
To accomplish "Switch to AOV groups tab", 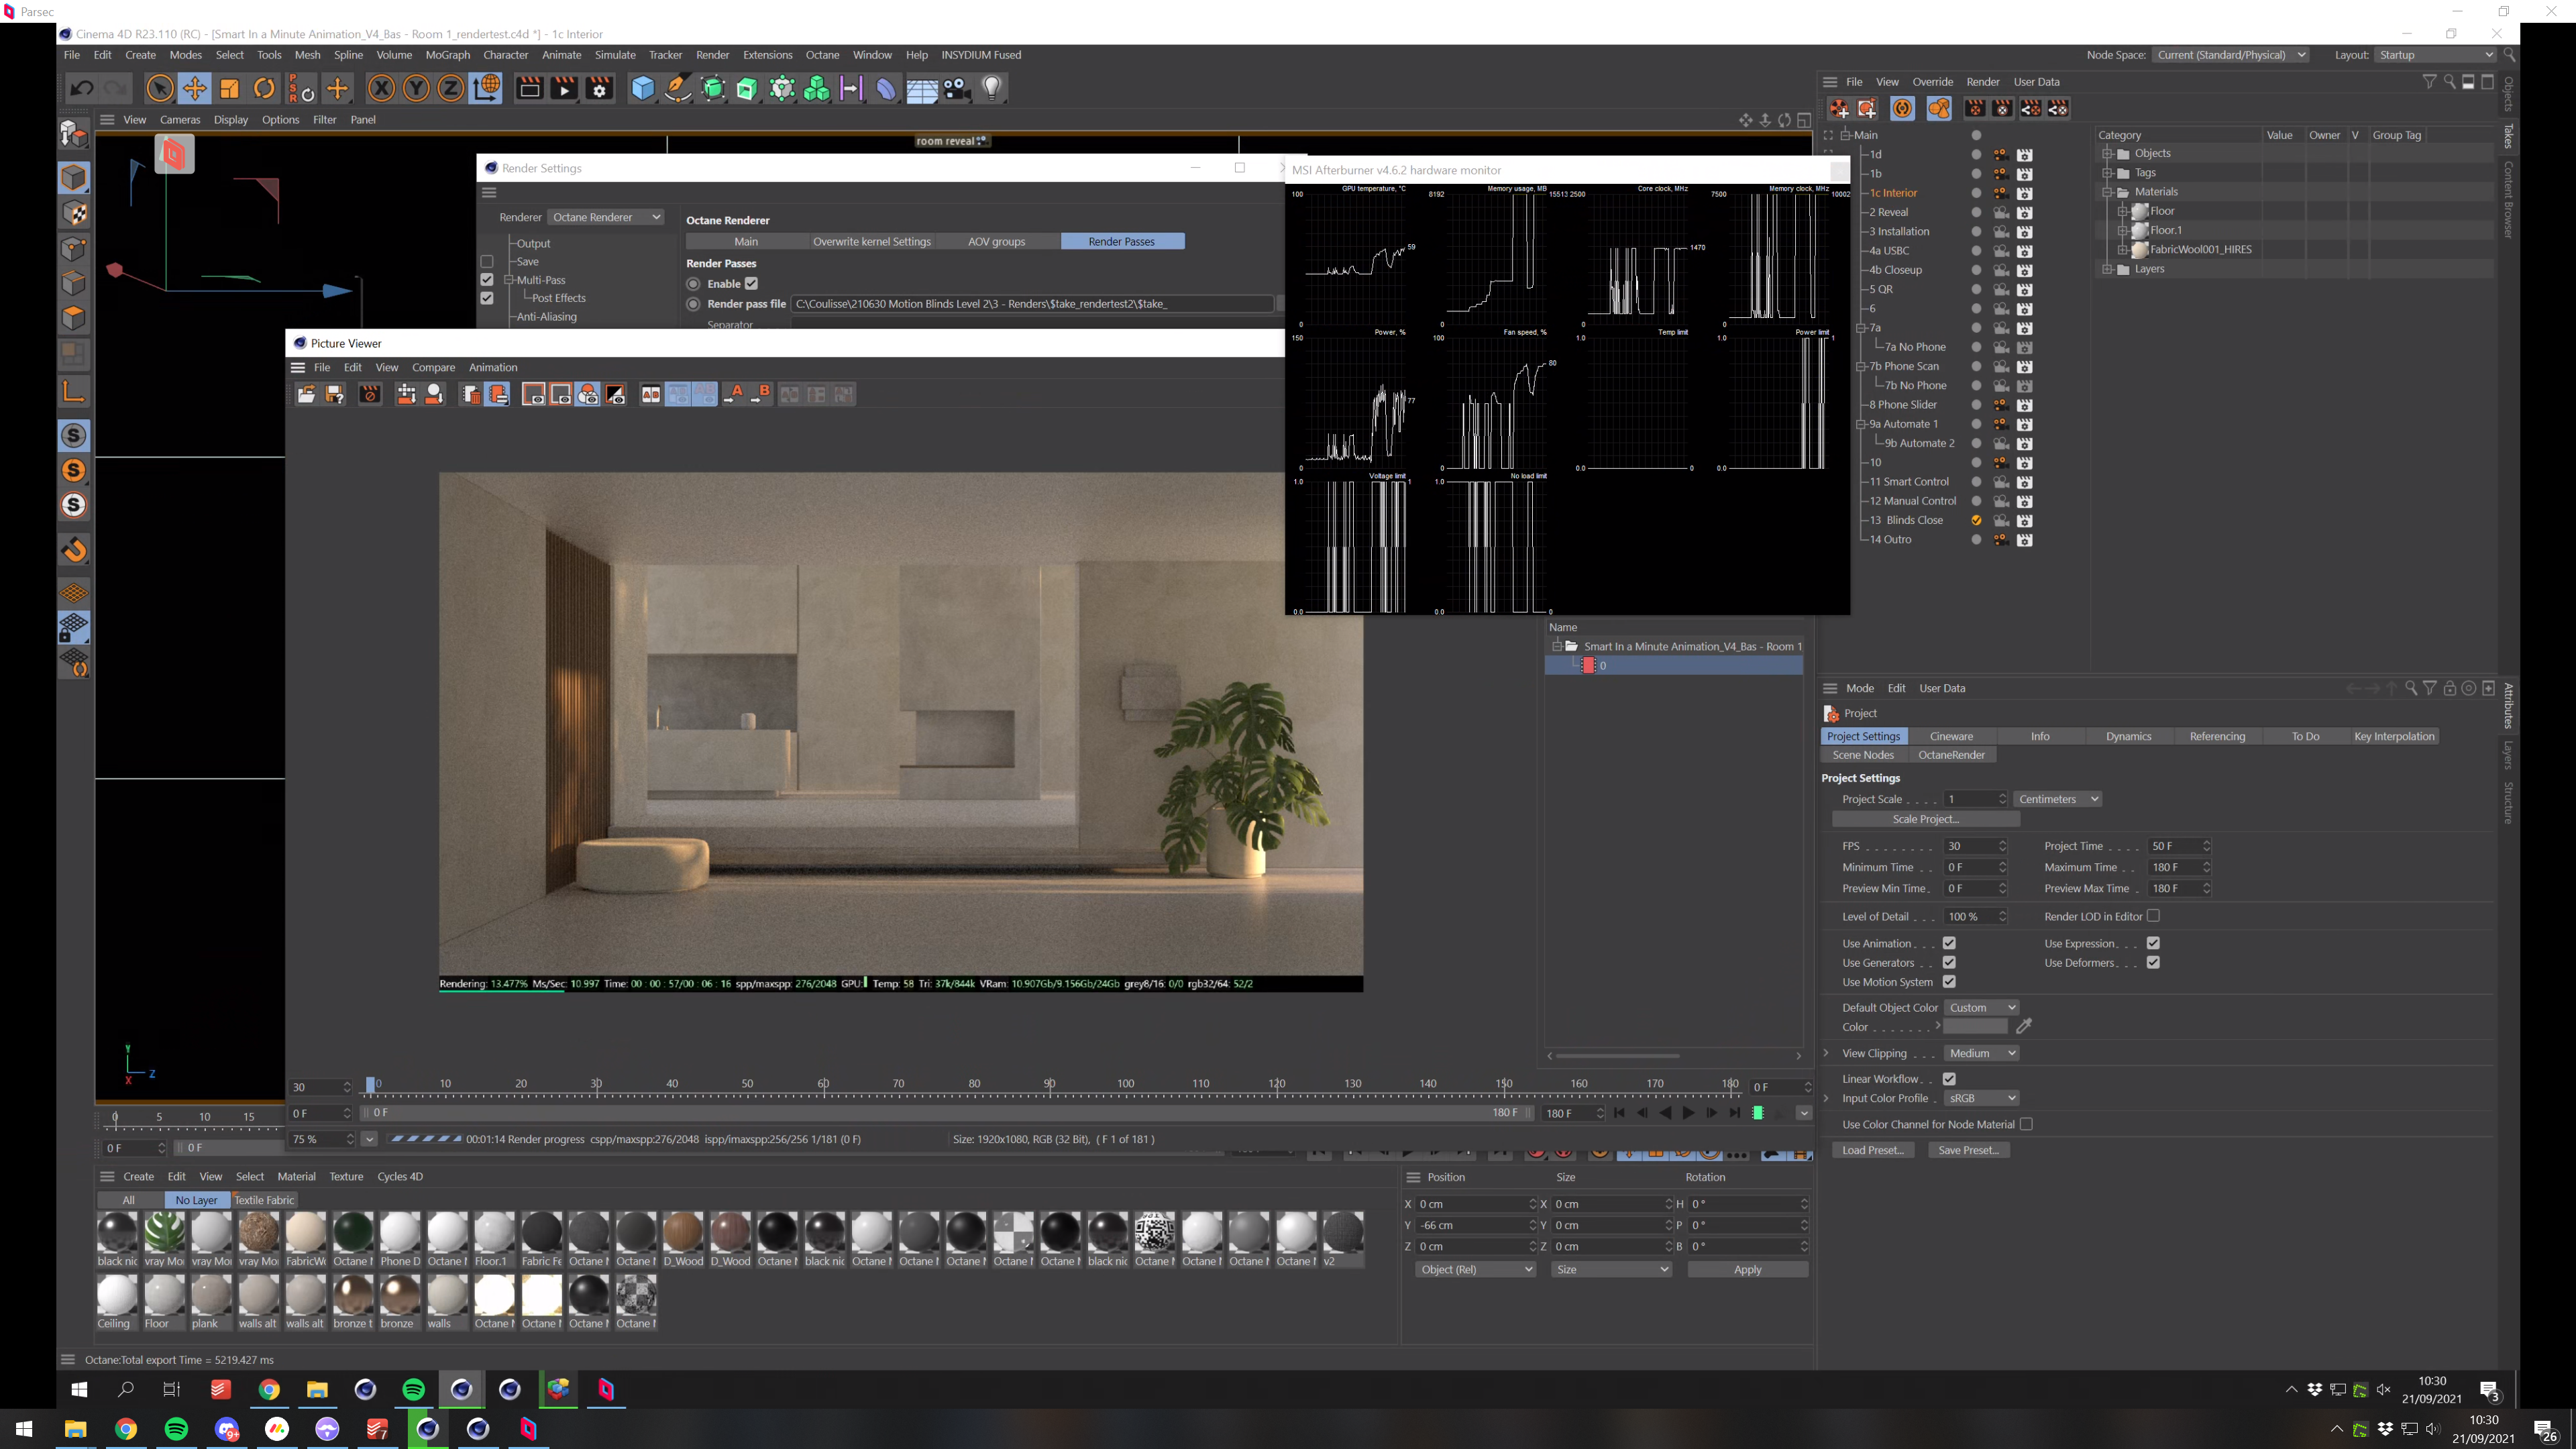I will point(996,242).
